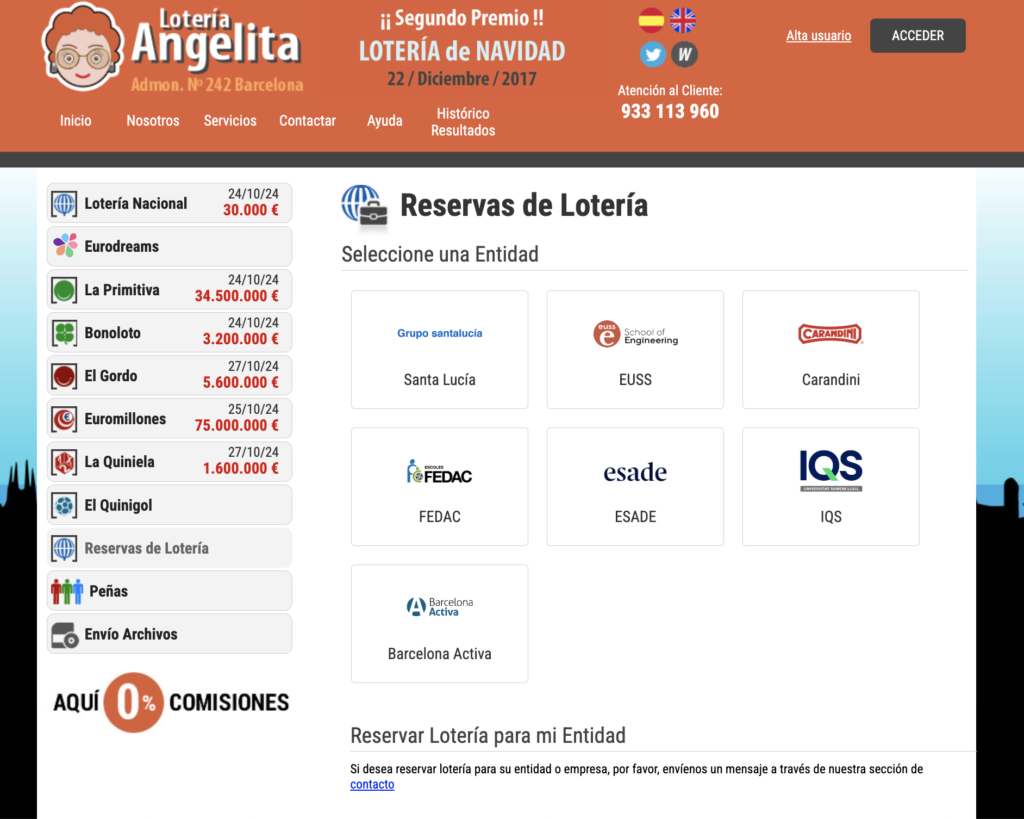
Task: Select the FEDAC escoles logo
Action: pos(440,472)
